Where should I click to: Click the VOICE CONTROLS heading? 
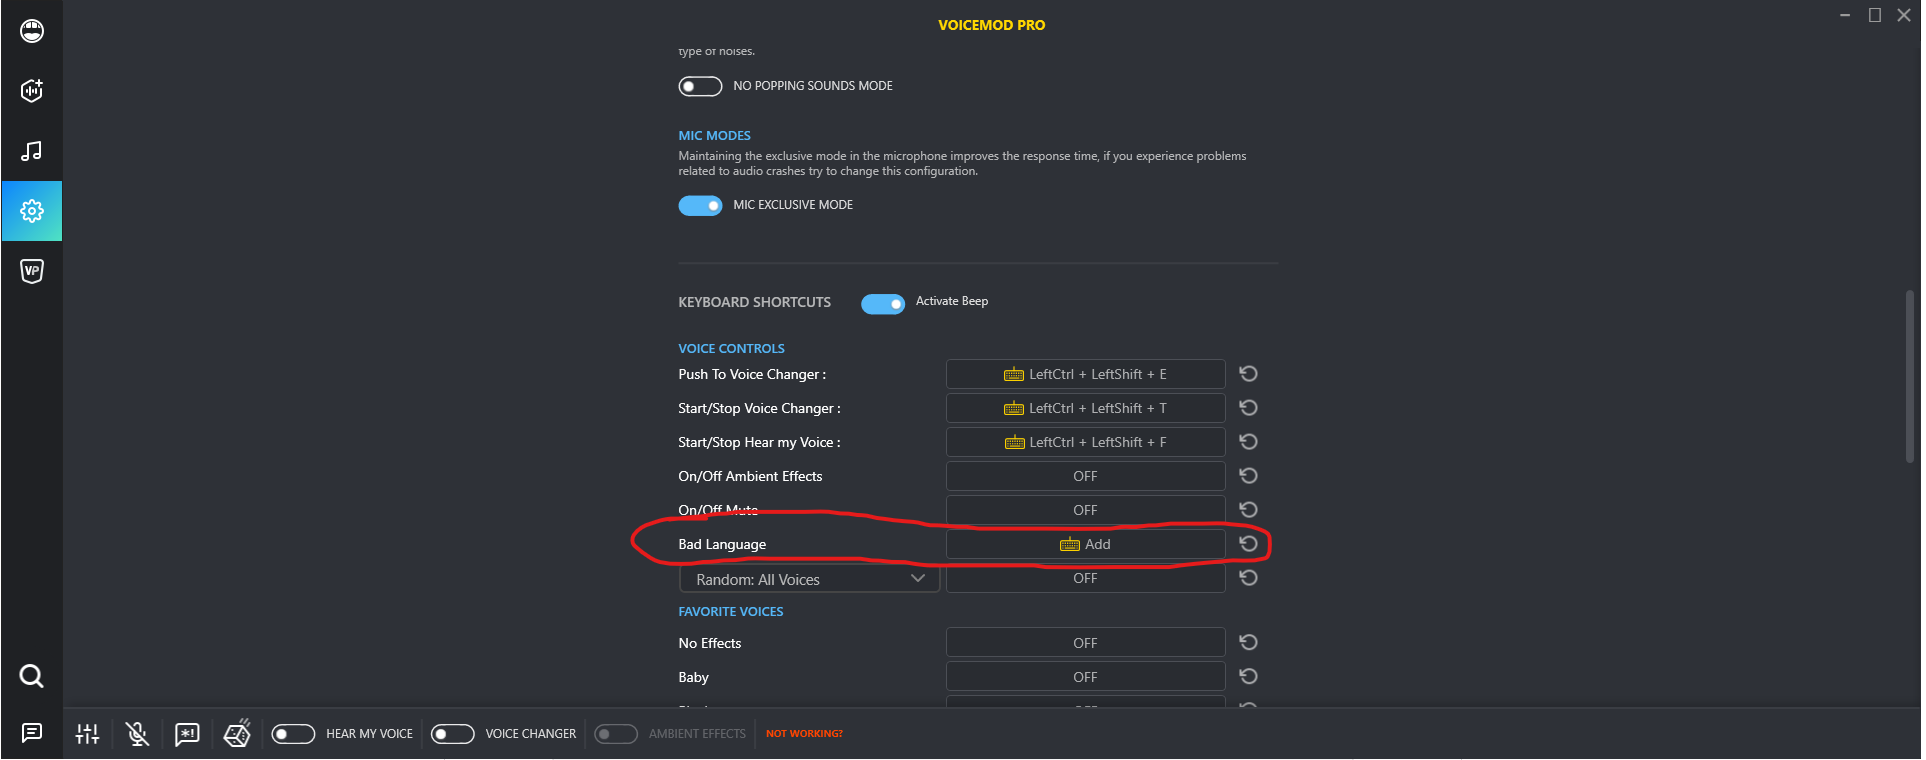tap(731, 349)
